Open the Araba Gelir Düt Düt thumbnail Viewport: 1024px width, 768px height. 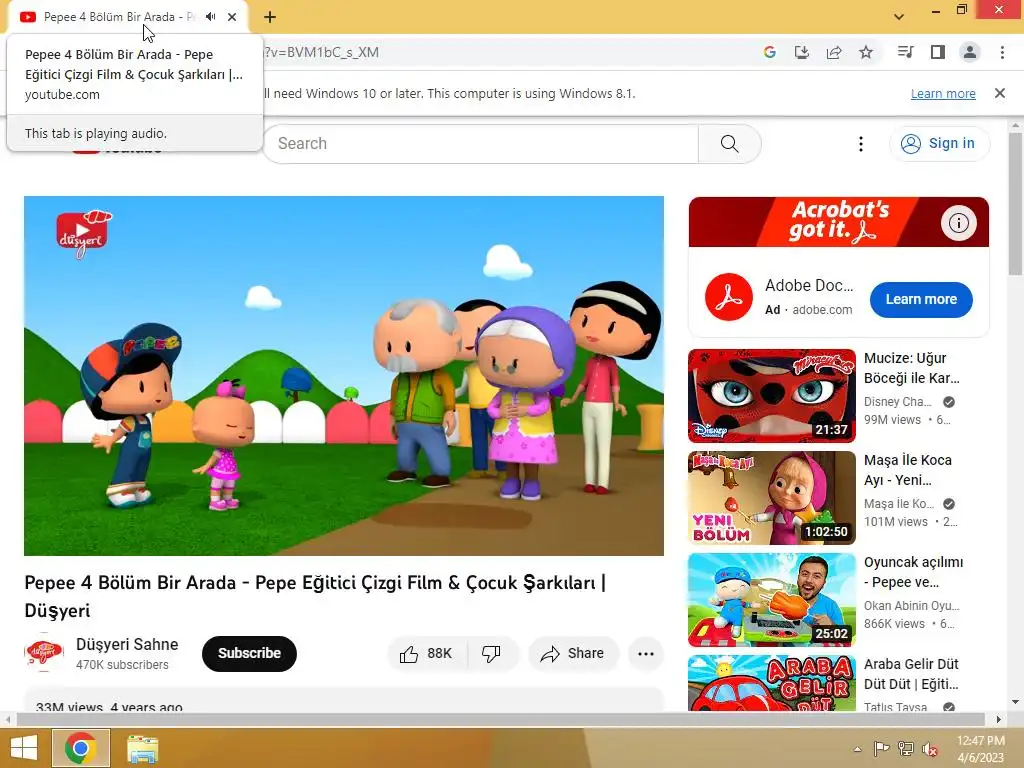pos(771,683)
